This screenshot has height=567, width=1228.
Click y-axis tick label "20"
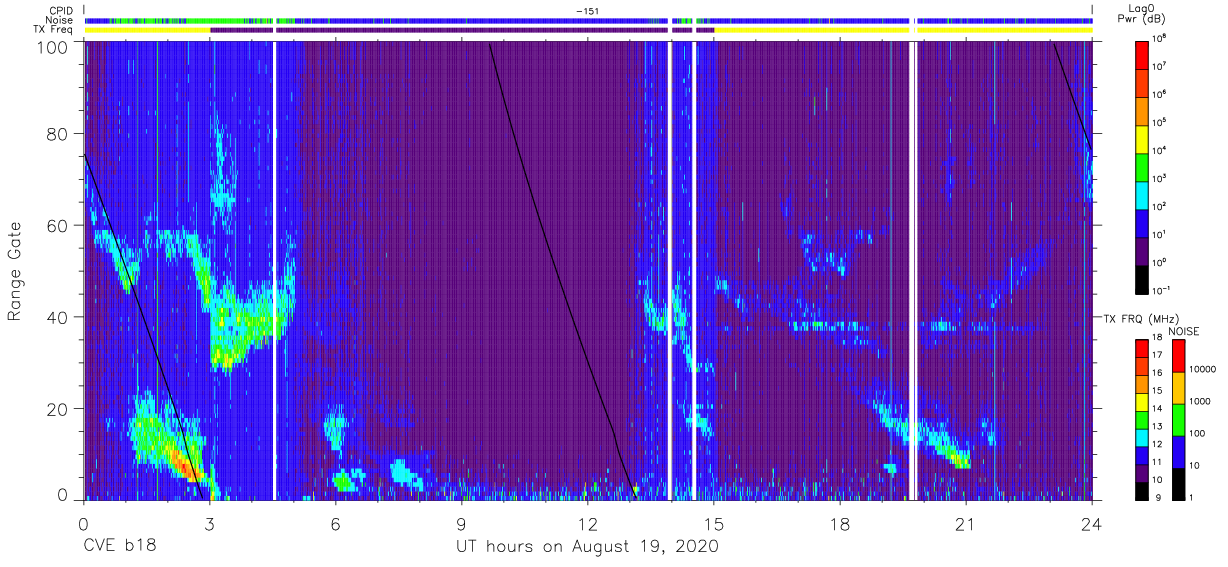58,408
